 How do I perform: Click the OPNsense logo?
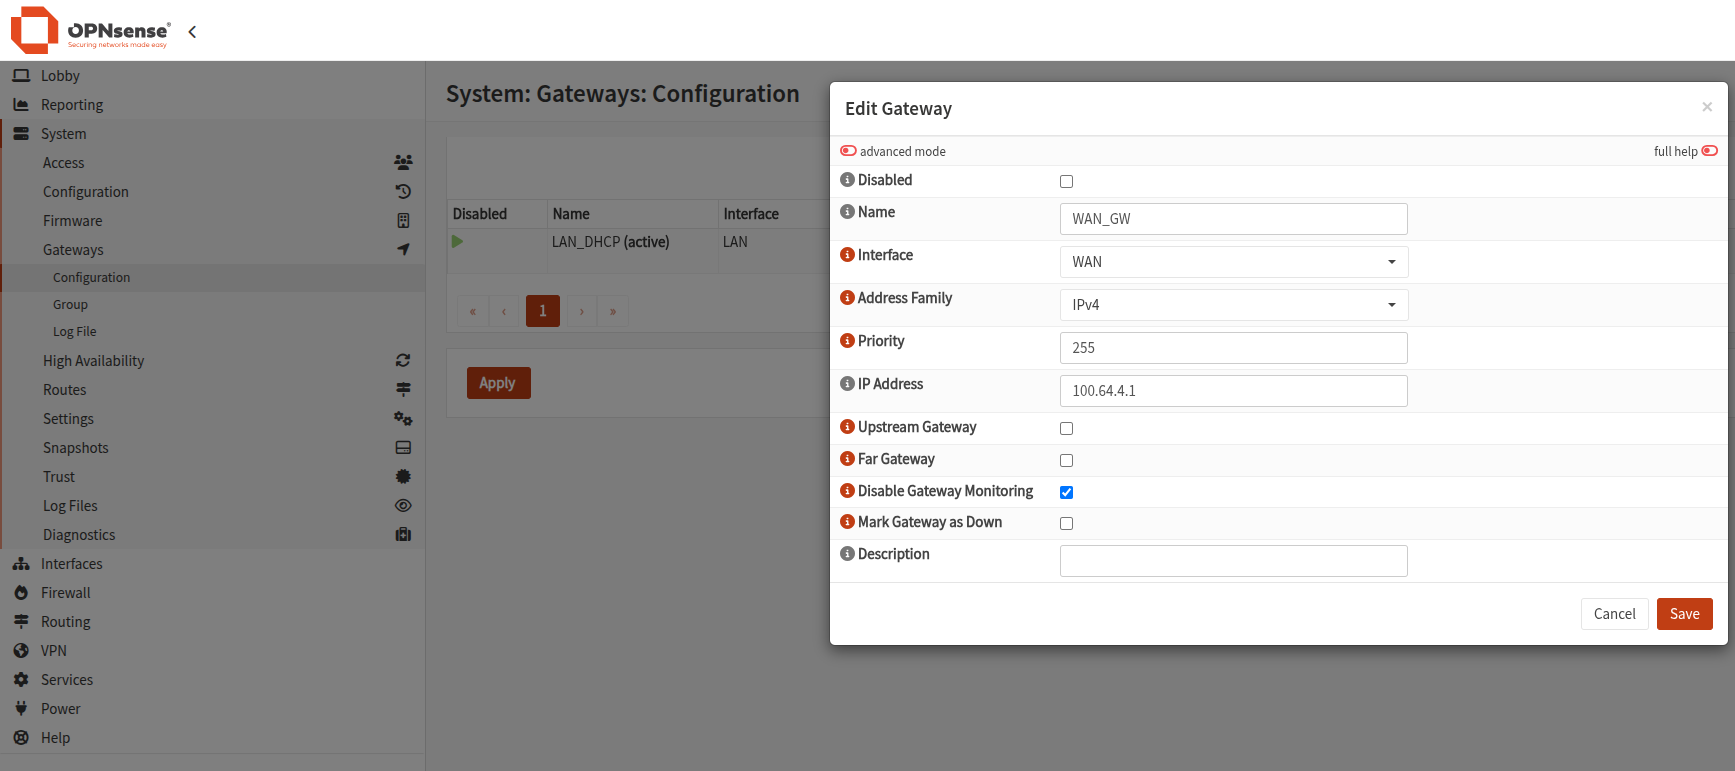click(90, 30)
